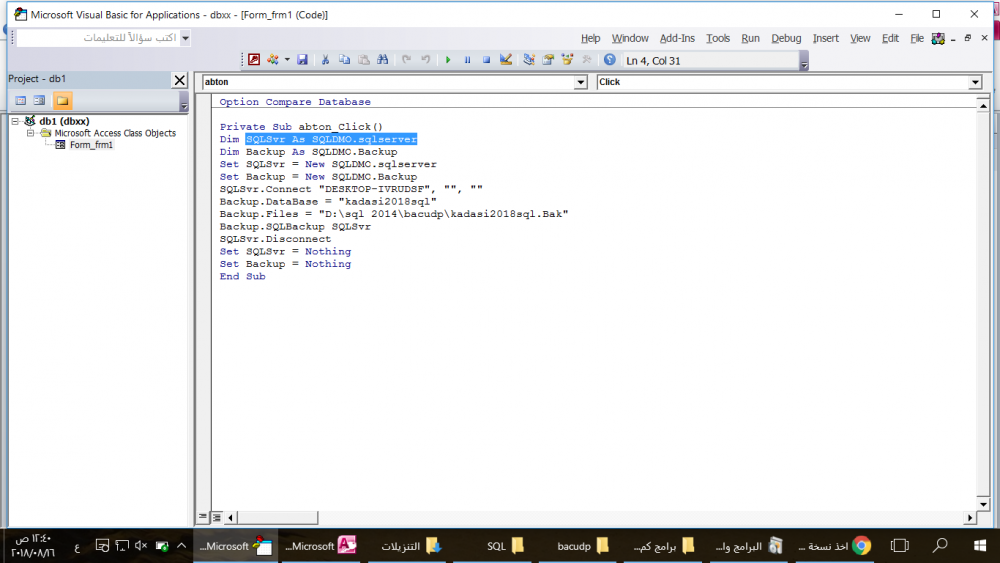Open the Tools menu
1000x563 pixels.
click(x=718, y=38)
